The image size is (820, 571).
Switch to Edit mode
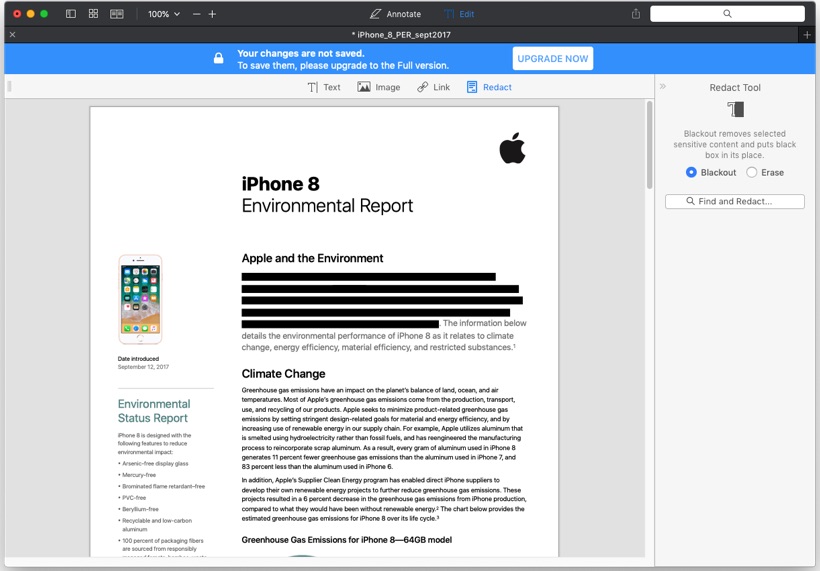point(459,14)
